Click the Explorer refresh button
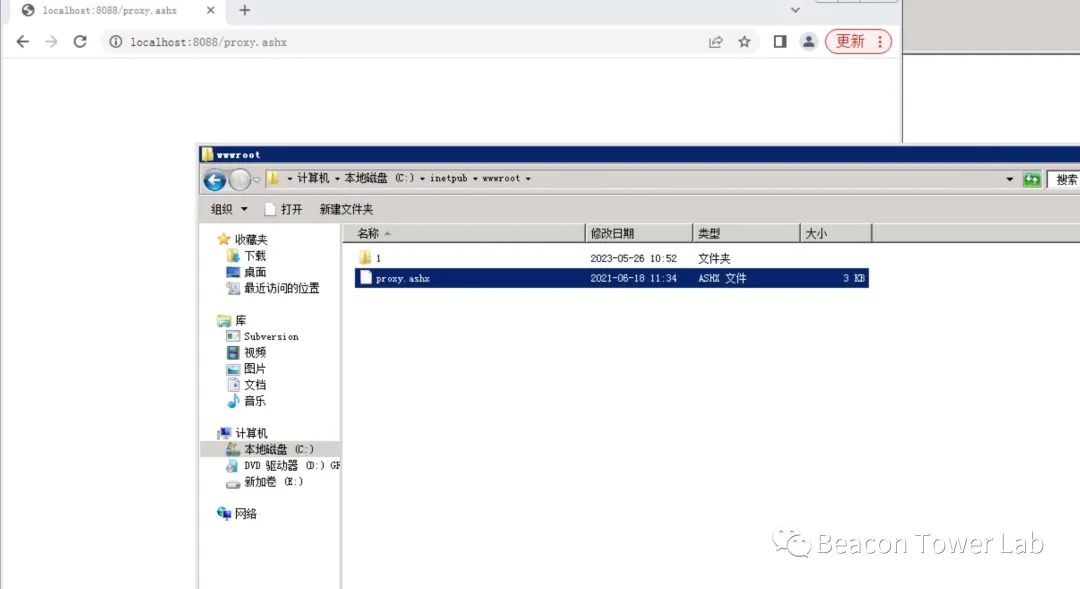The width and height of the screenshot is (1080, 589). (1032, 179)
